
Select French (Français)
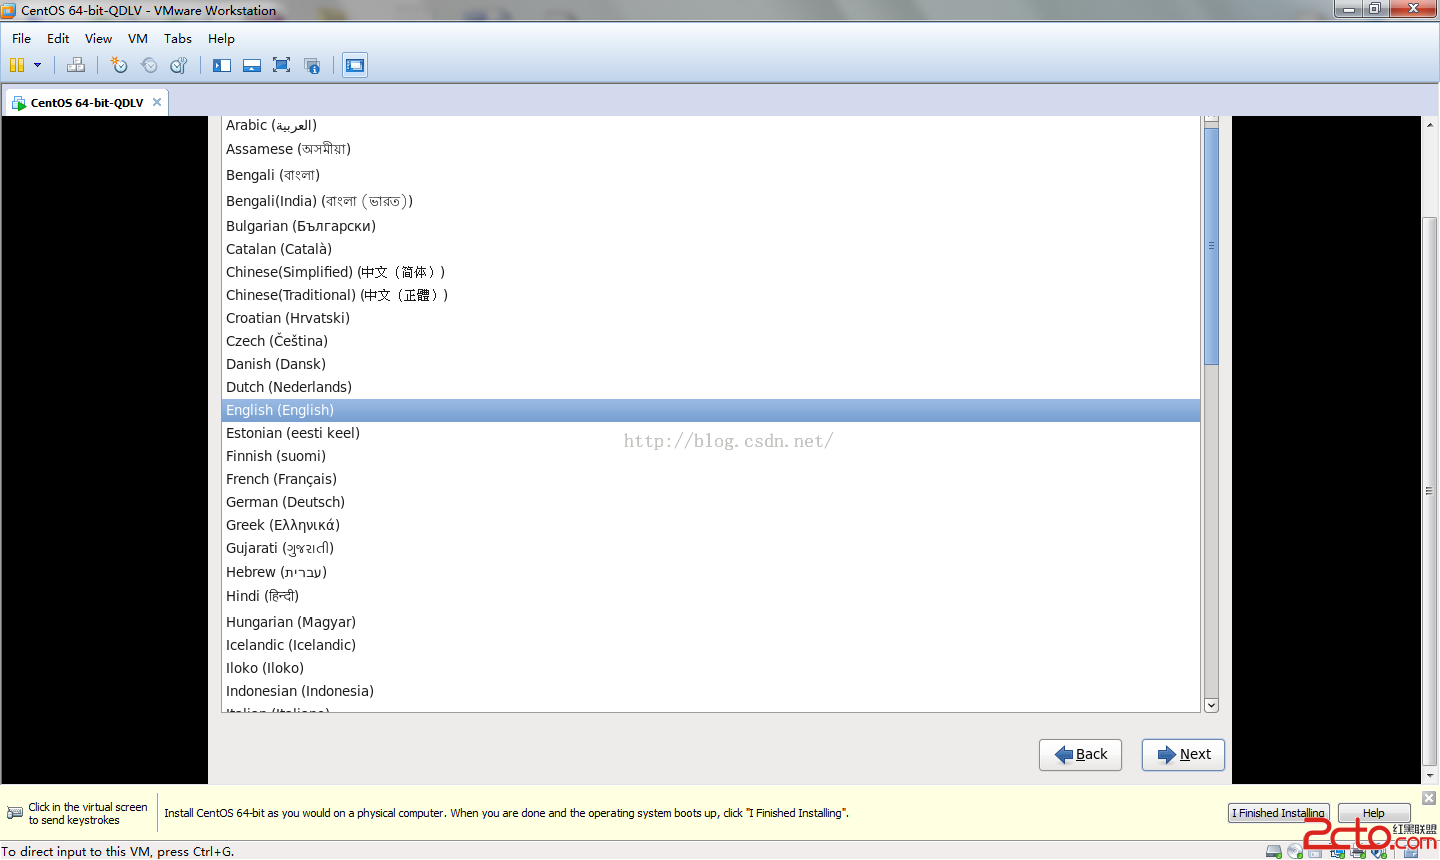(x=710, y=479)
